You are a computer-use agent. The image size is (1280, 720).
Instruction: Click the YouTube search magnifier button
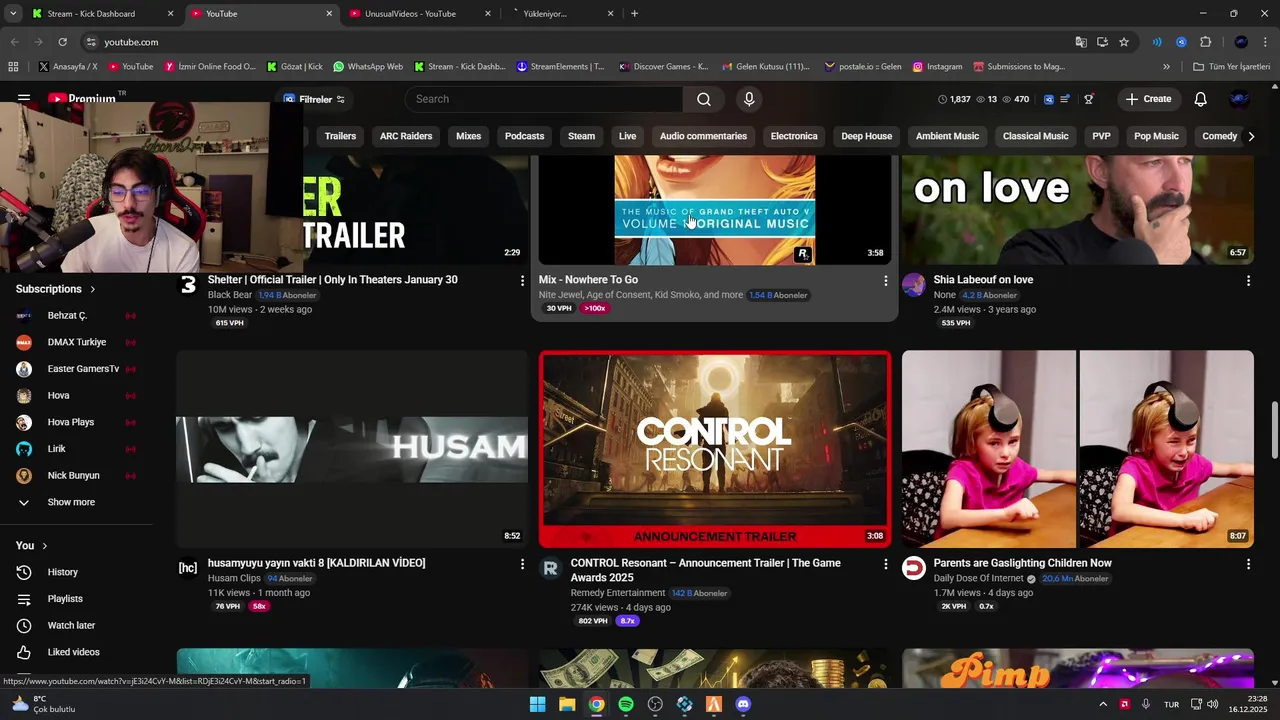[704, 99]
